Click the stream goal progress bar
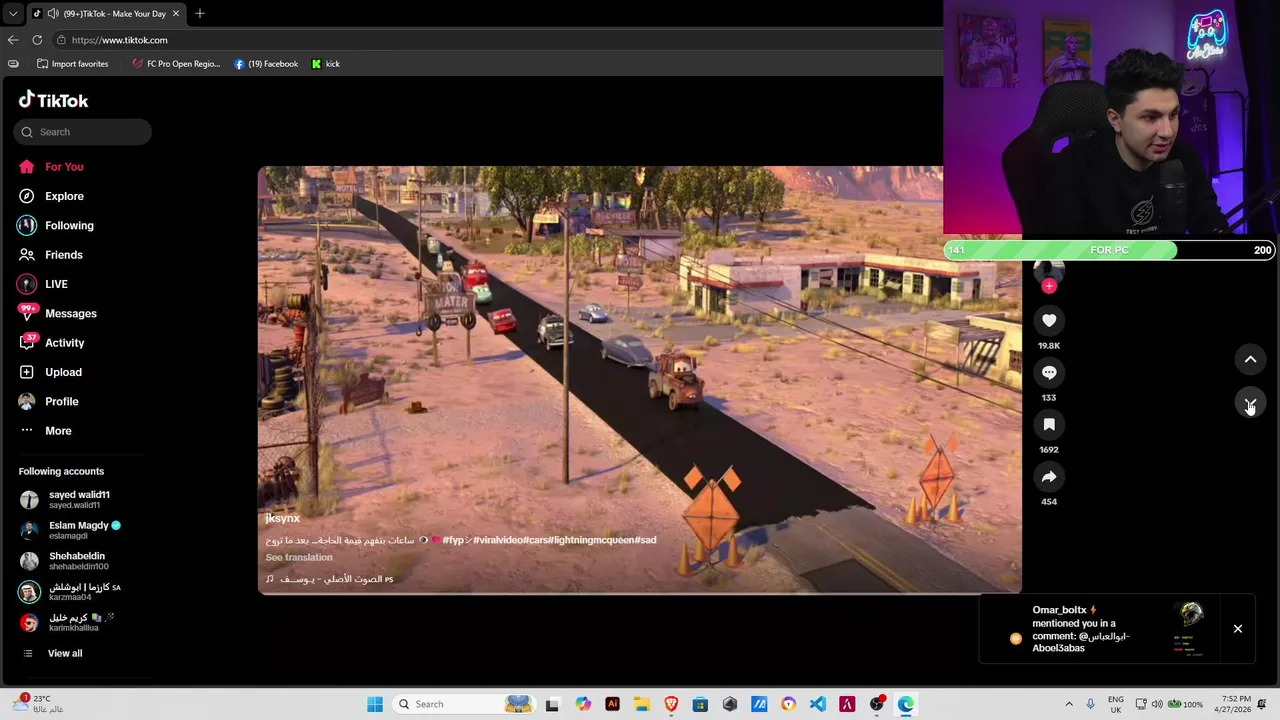 click(1109, 250)
